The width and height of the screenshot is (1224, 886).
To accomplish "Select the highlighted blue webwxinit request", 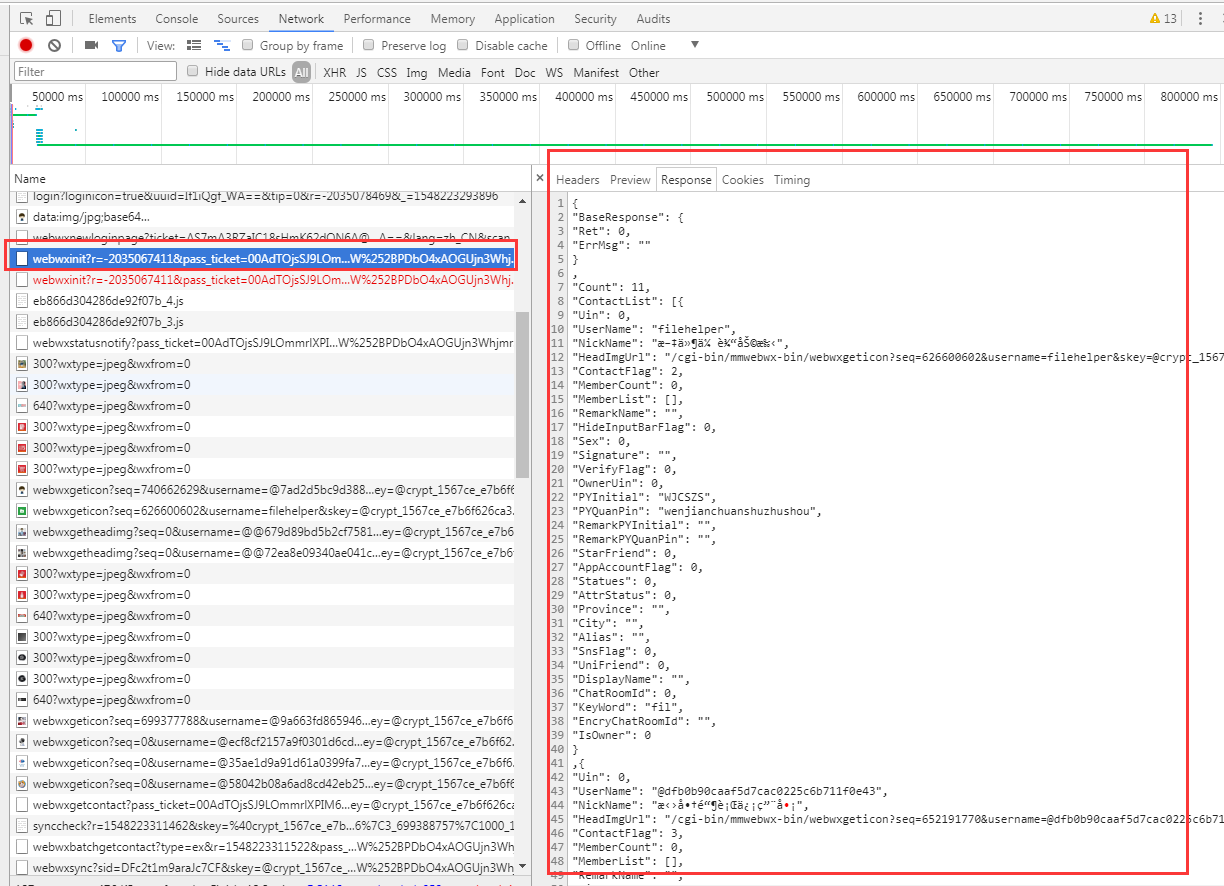I will click(264, 259).
